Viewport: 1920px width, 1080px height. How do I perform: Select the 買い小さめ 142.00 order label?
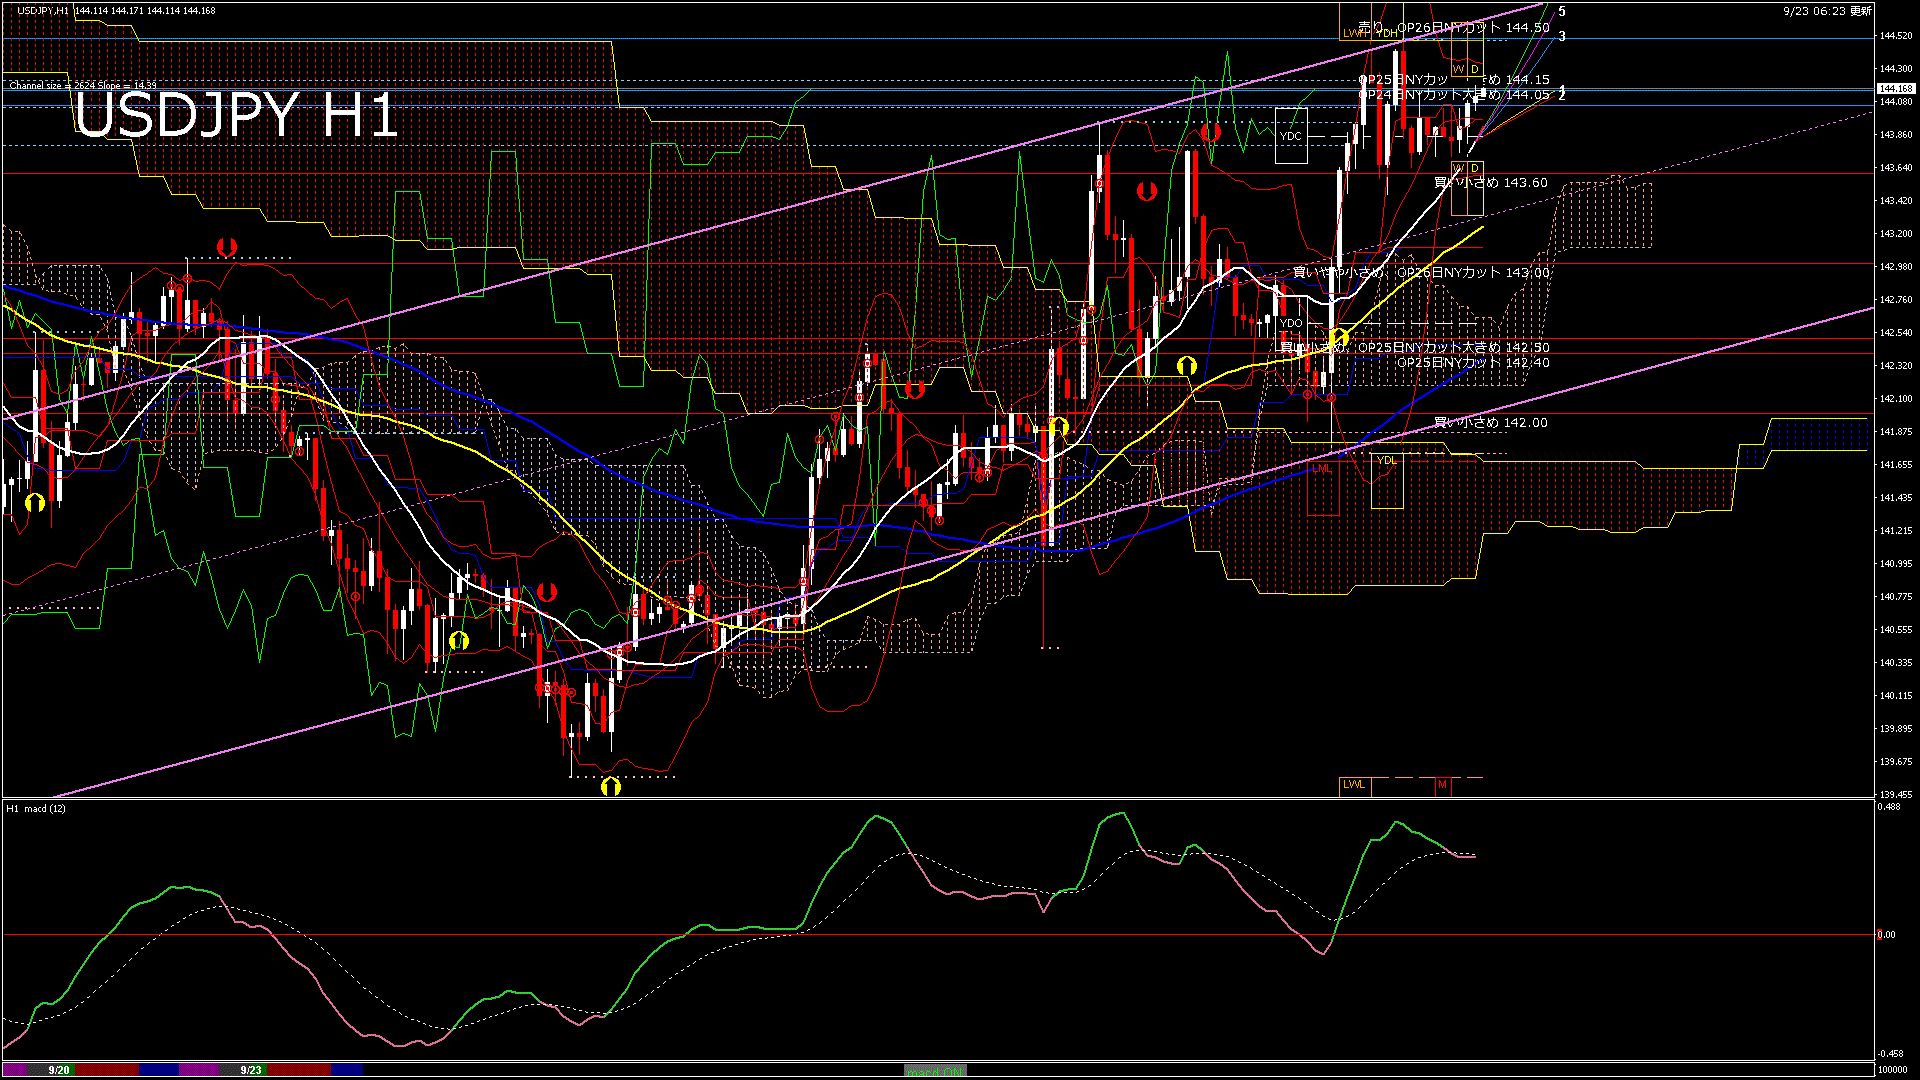1490,423
